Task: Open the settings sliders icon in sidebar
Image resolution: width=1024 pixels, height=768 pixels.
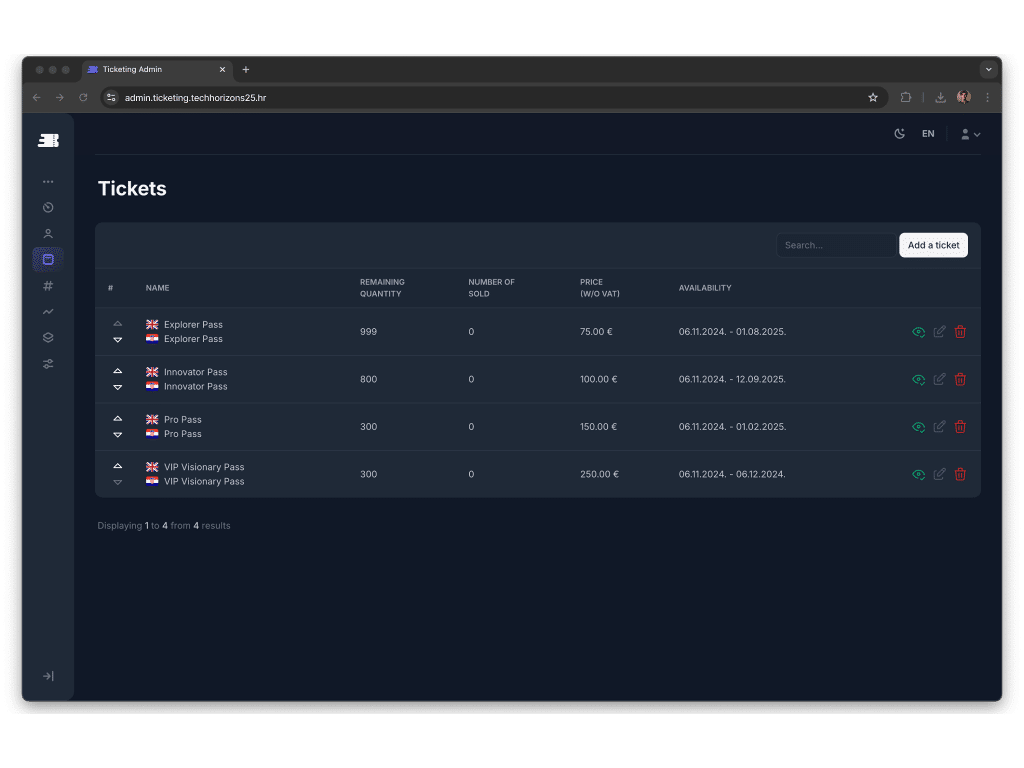Action: (x=48, y=364)
